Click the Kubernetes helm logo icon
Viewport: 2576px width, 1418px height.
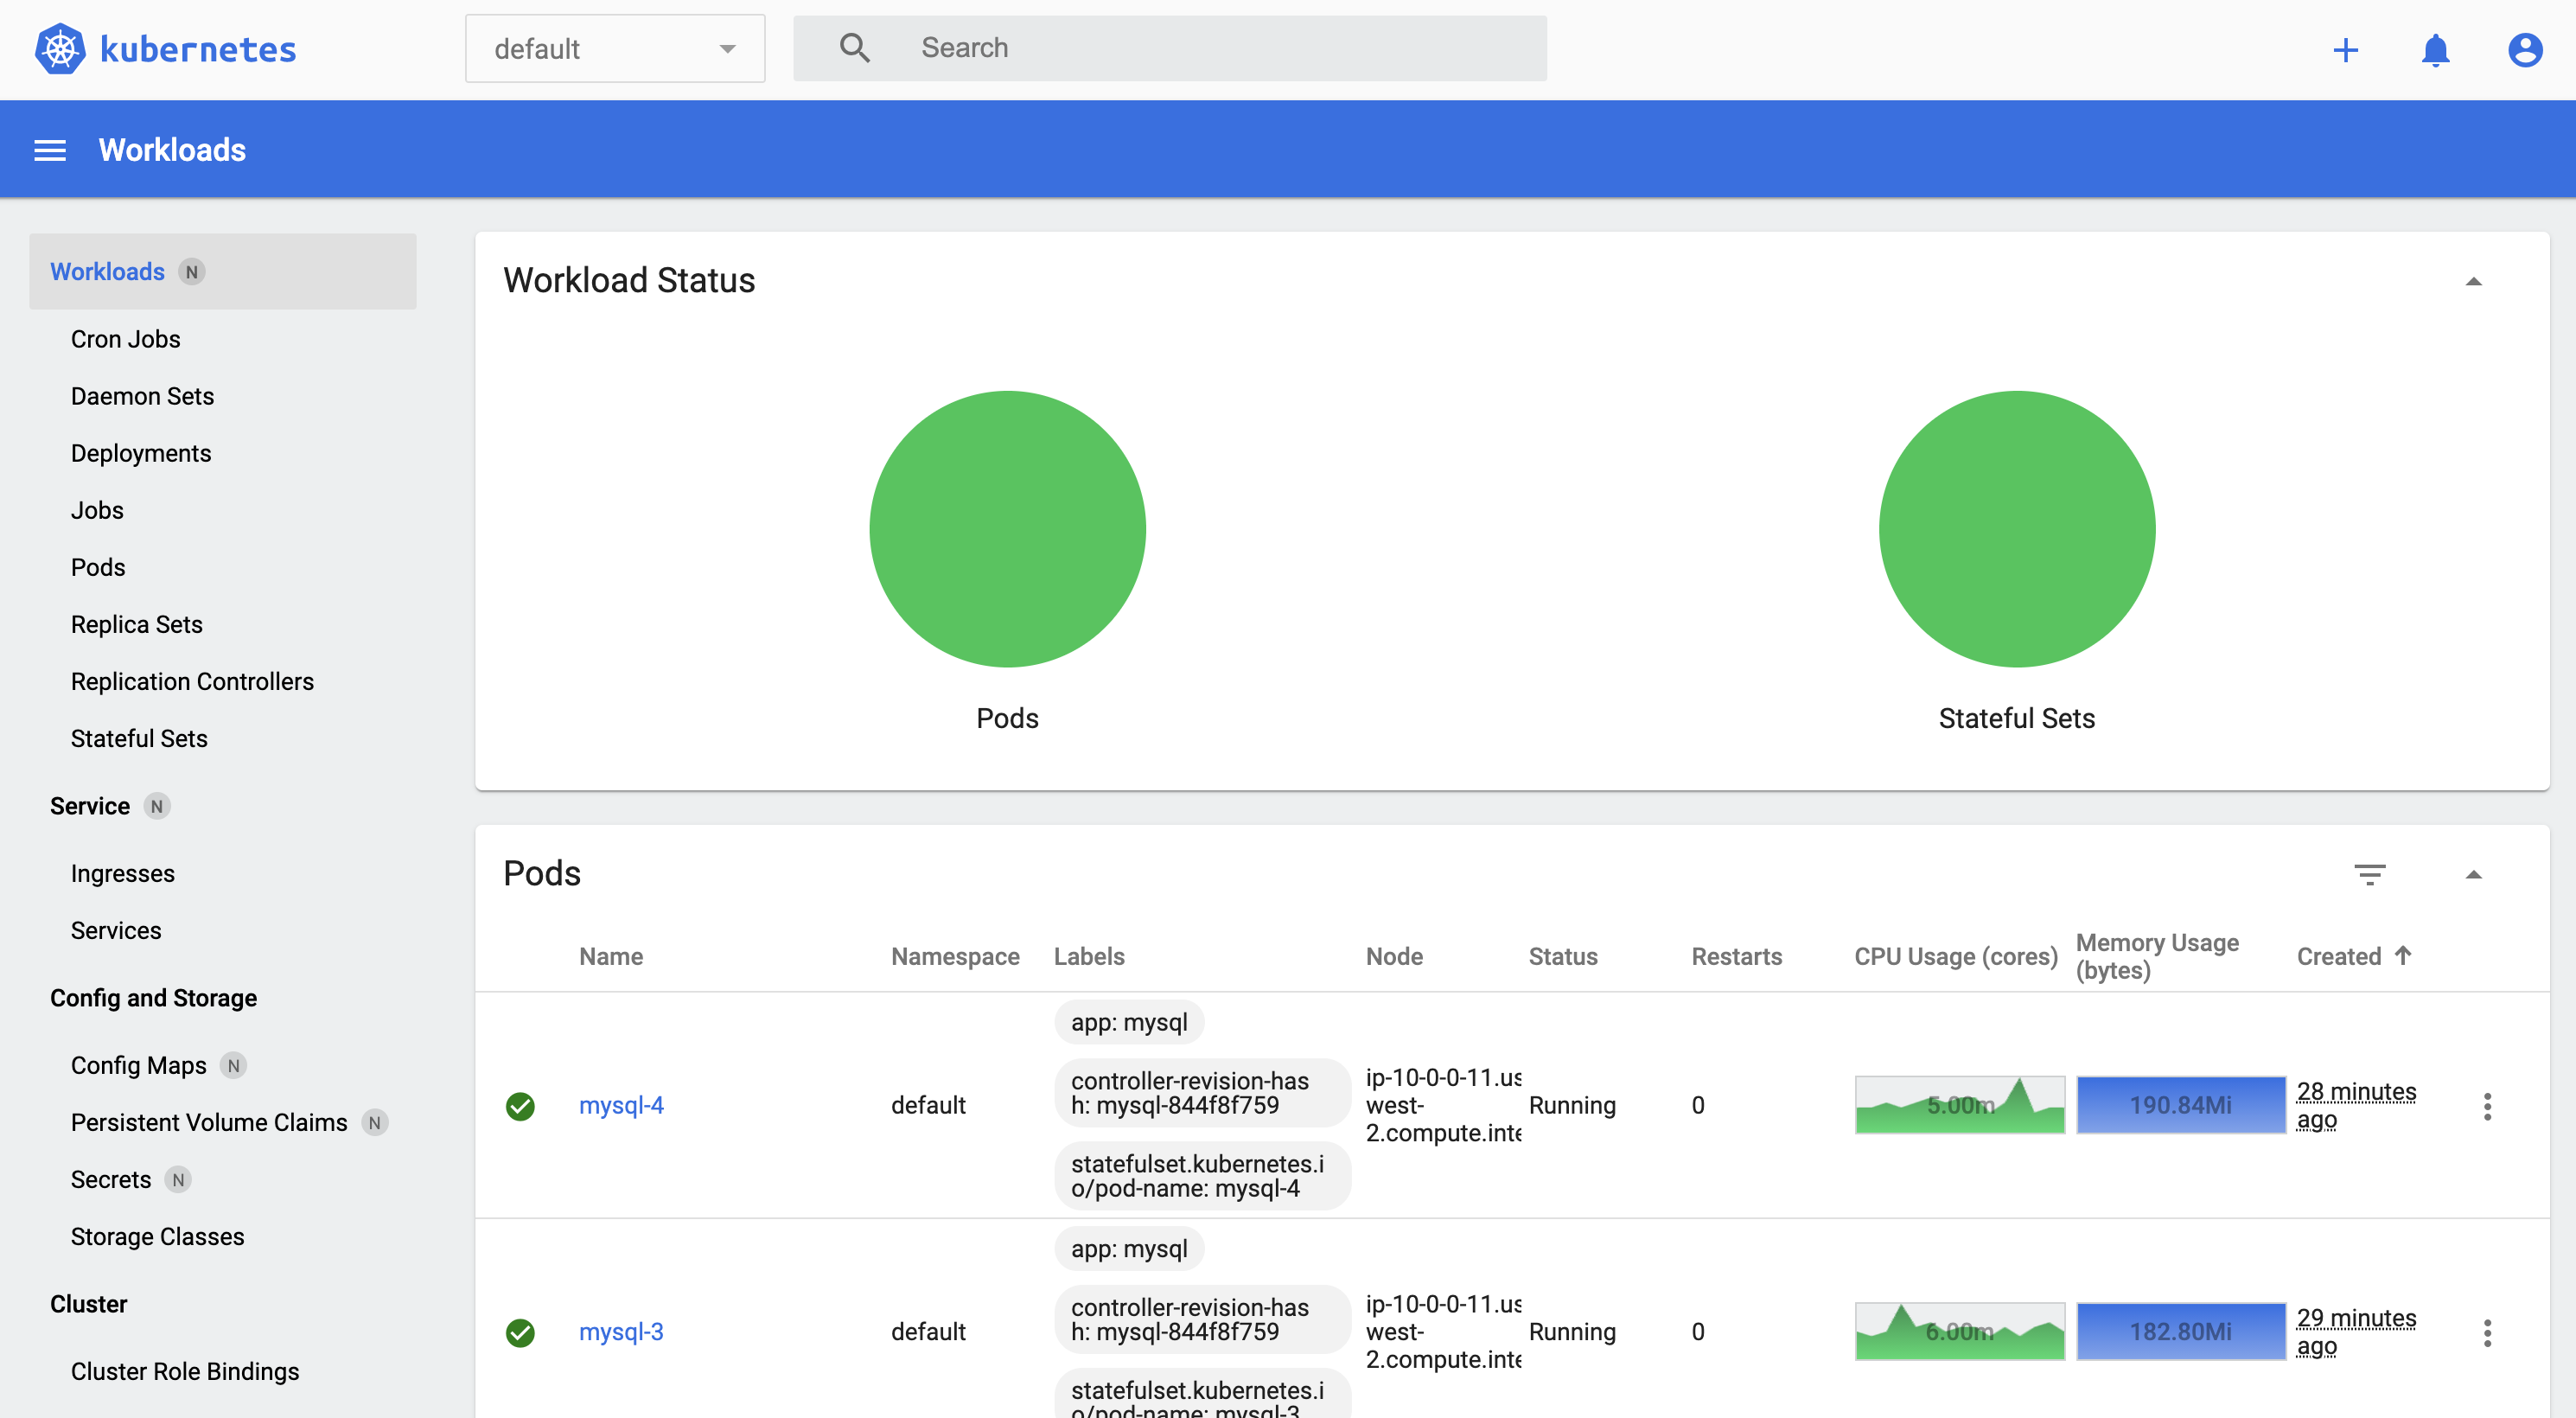coord(60,49)
